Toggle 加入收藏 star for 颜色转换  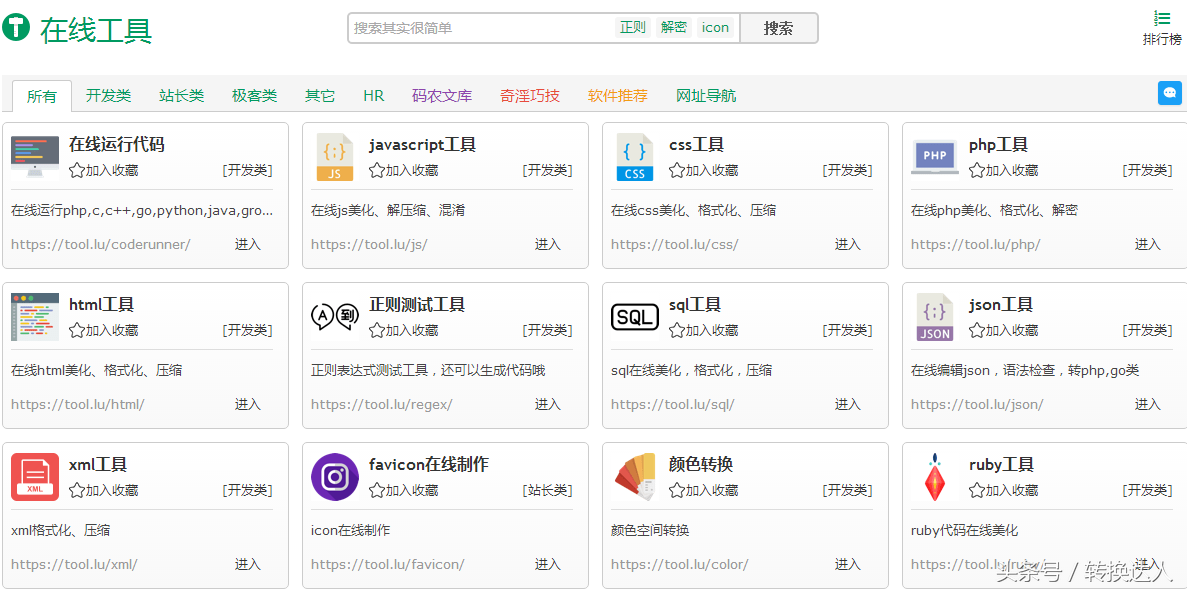pyautogui.click(x=677, y=490)
